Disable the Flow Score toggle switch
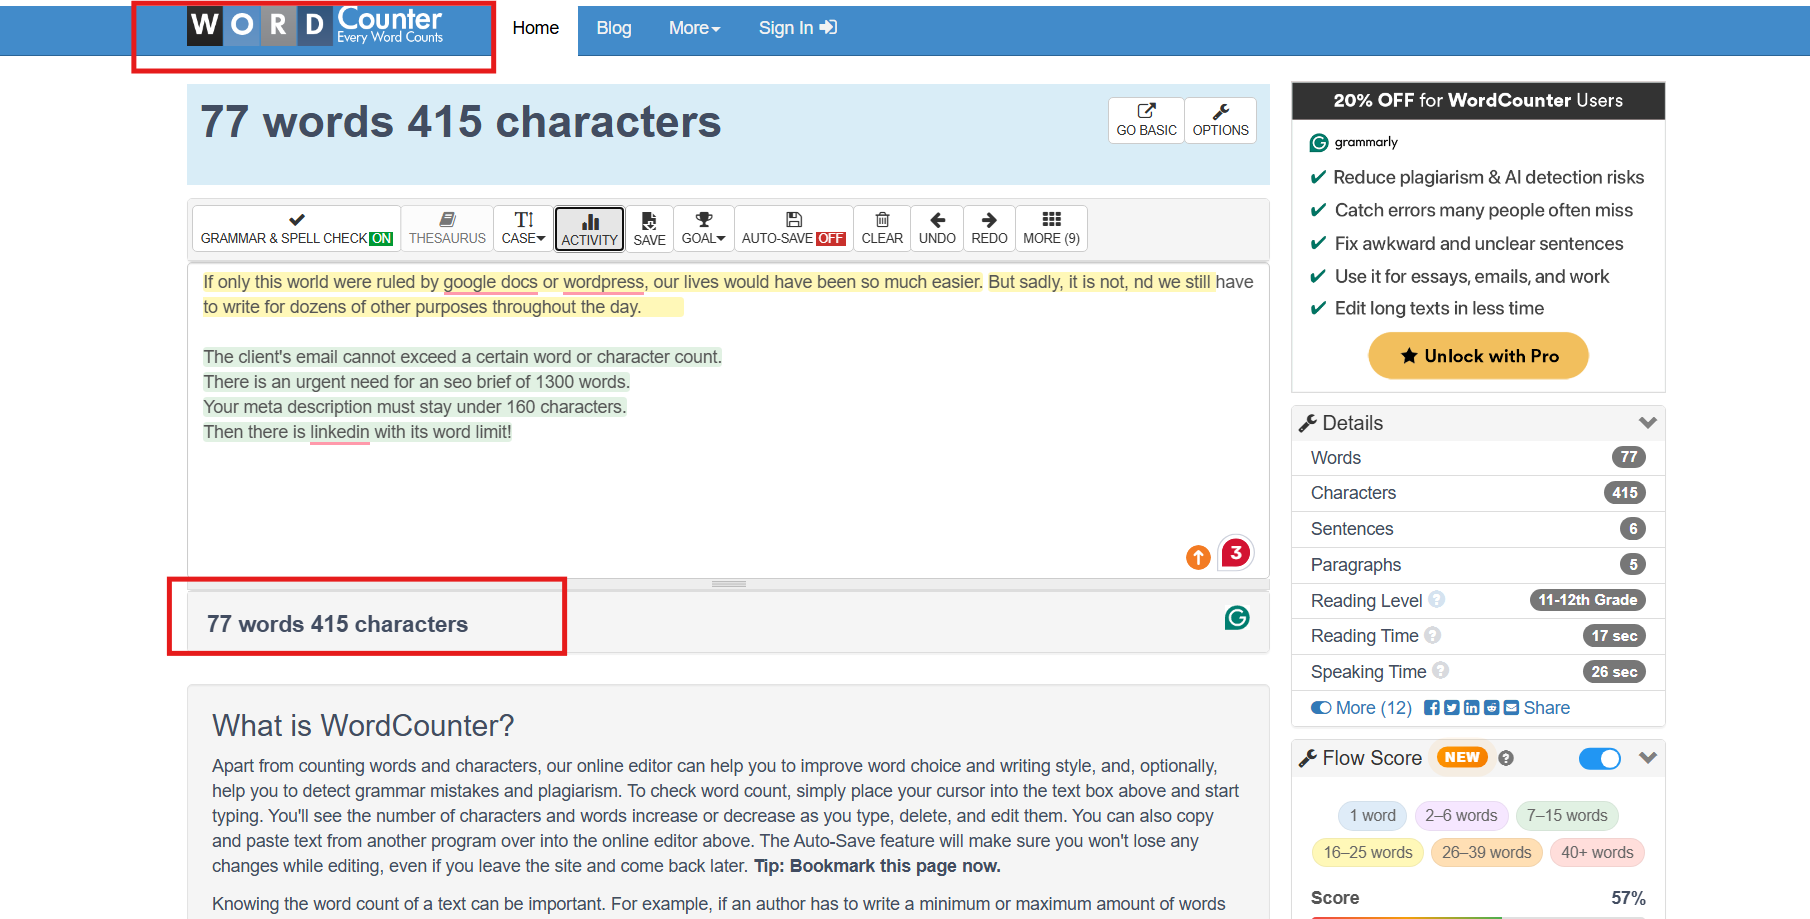This screenshot has width=1810, height=919. [x=1599, y=759]
